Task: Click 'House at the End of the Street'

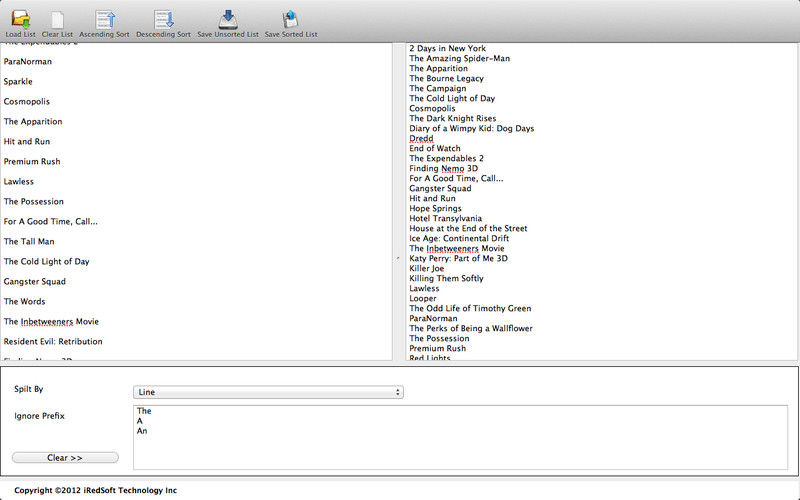Action: click(468, 229)
